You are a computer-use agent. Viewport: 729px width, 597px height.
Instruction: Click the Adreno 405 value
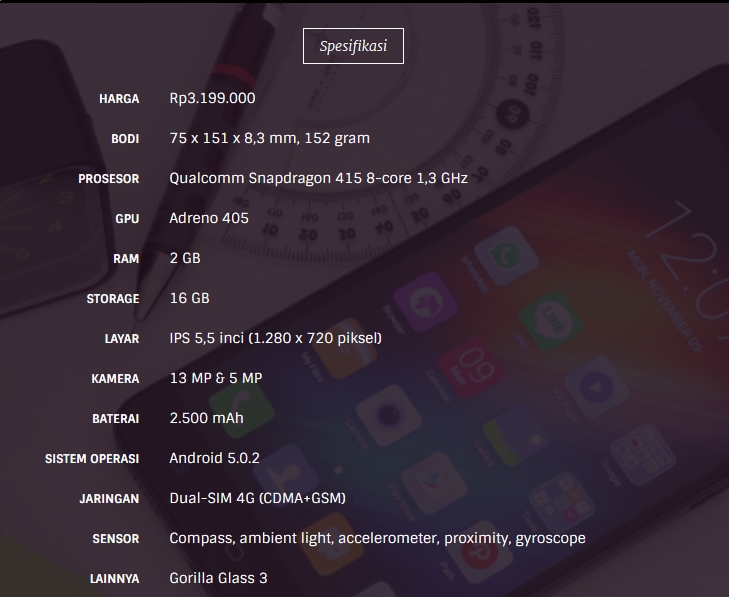[209, 218]
